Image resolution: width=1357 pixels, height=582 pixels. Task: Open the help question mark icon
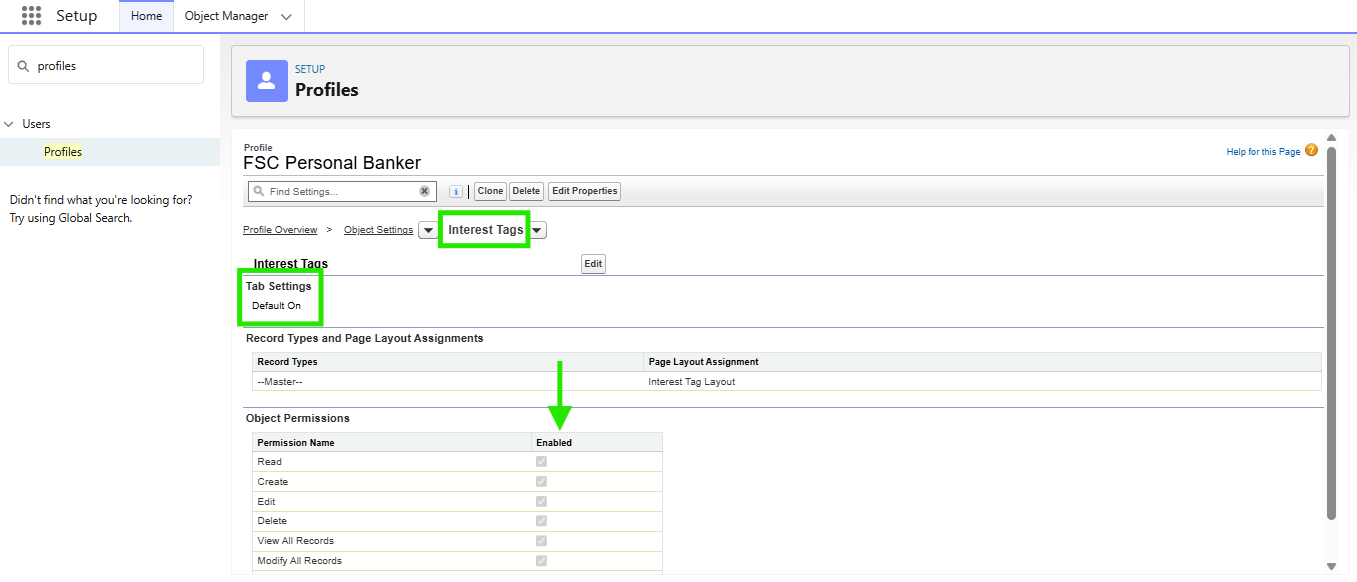point(1311,151)
